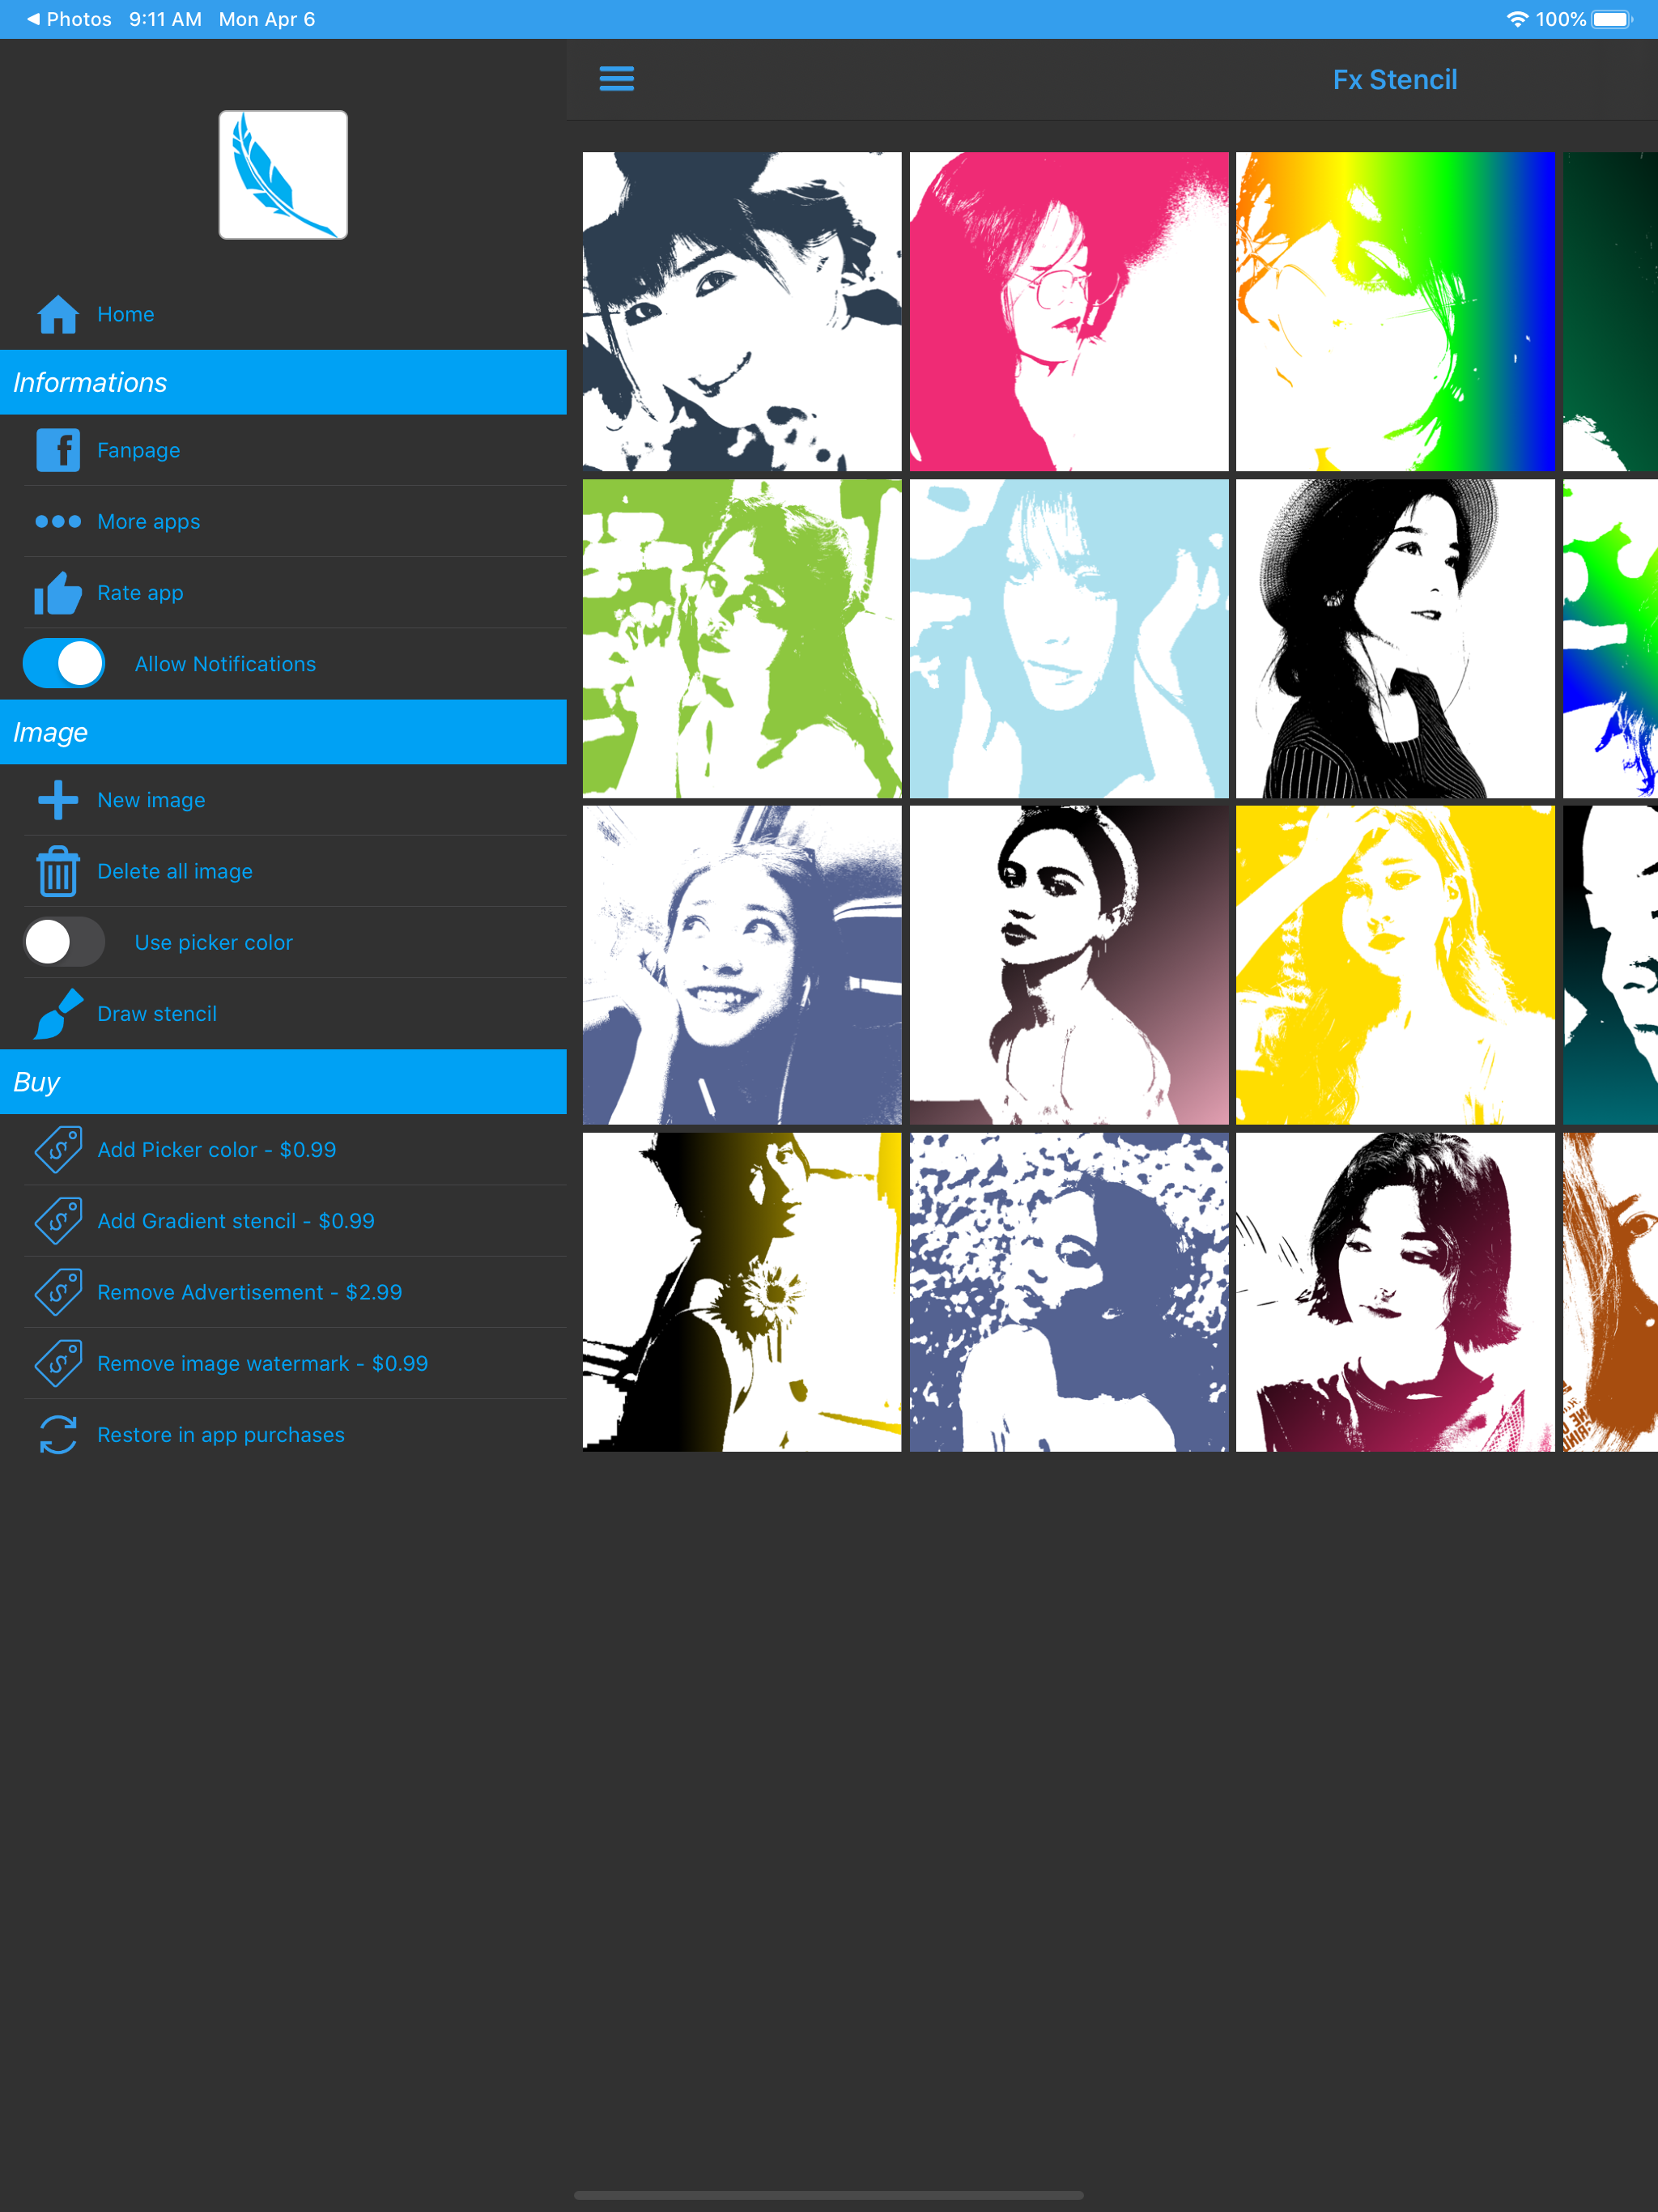This screenshot has width=1658, height=2212.
Task: Buy Add Picker color for $0.99
Action: [216, 1150]
